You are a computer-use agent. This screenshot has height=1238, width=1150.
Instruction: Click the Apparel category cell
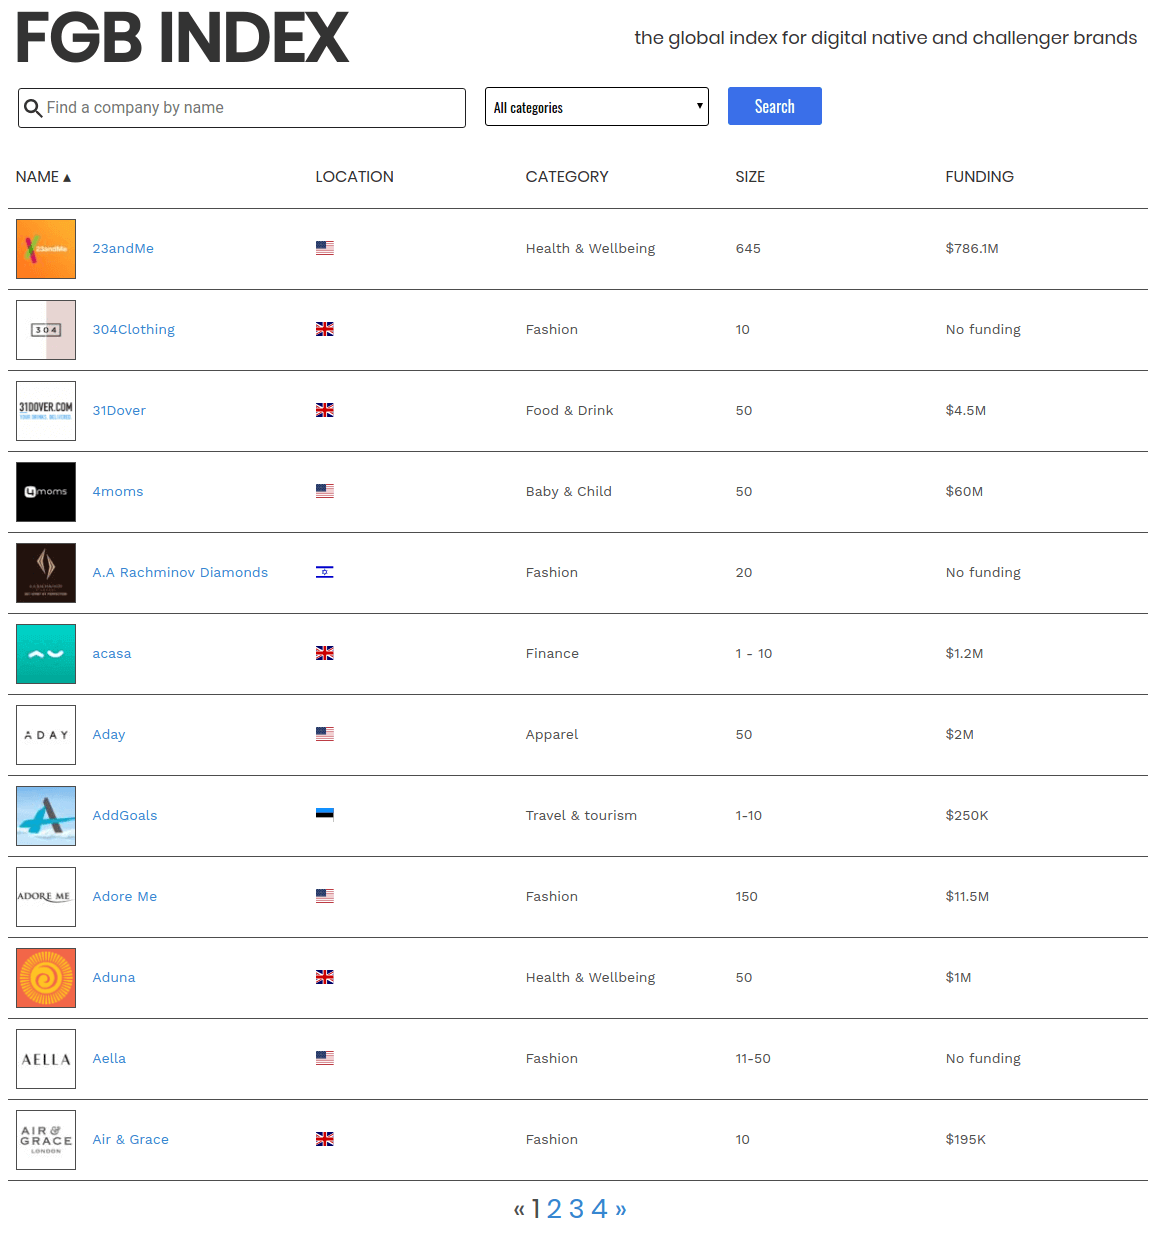[552, 735]
